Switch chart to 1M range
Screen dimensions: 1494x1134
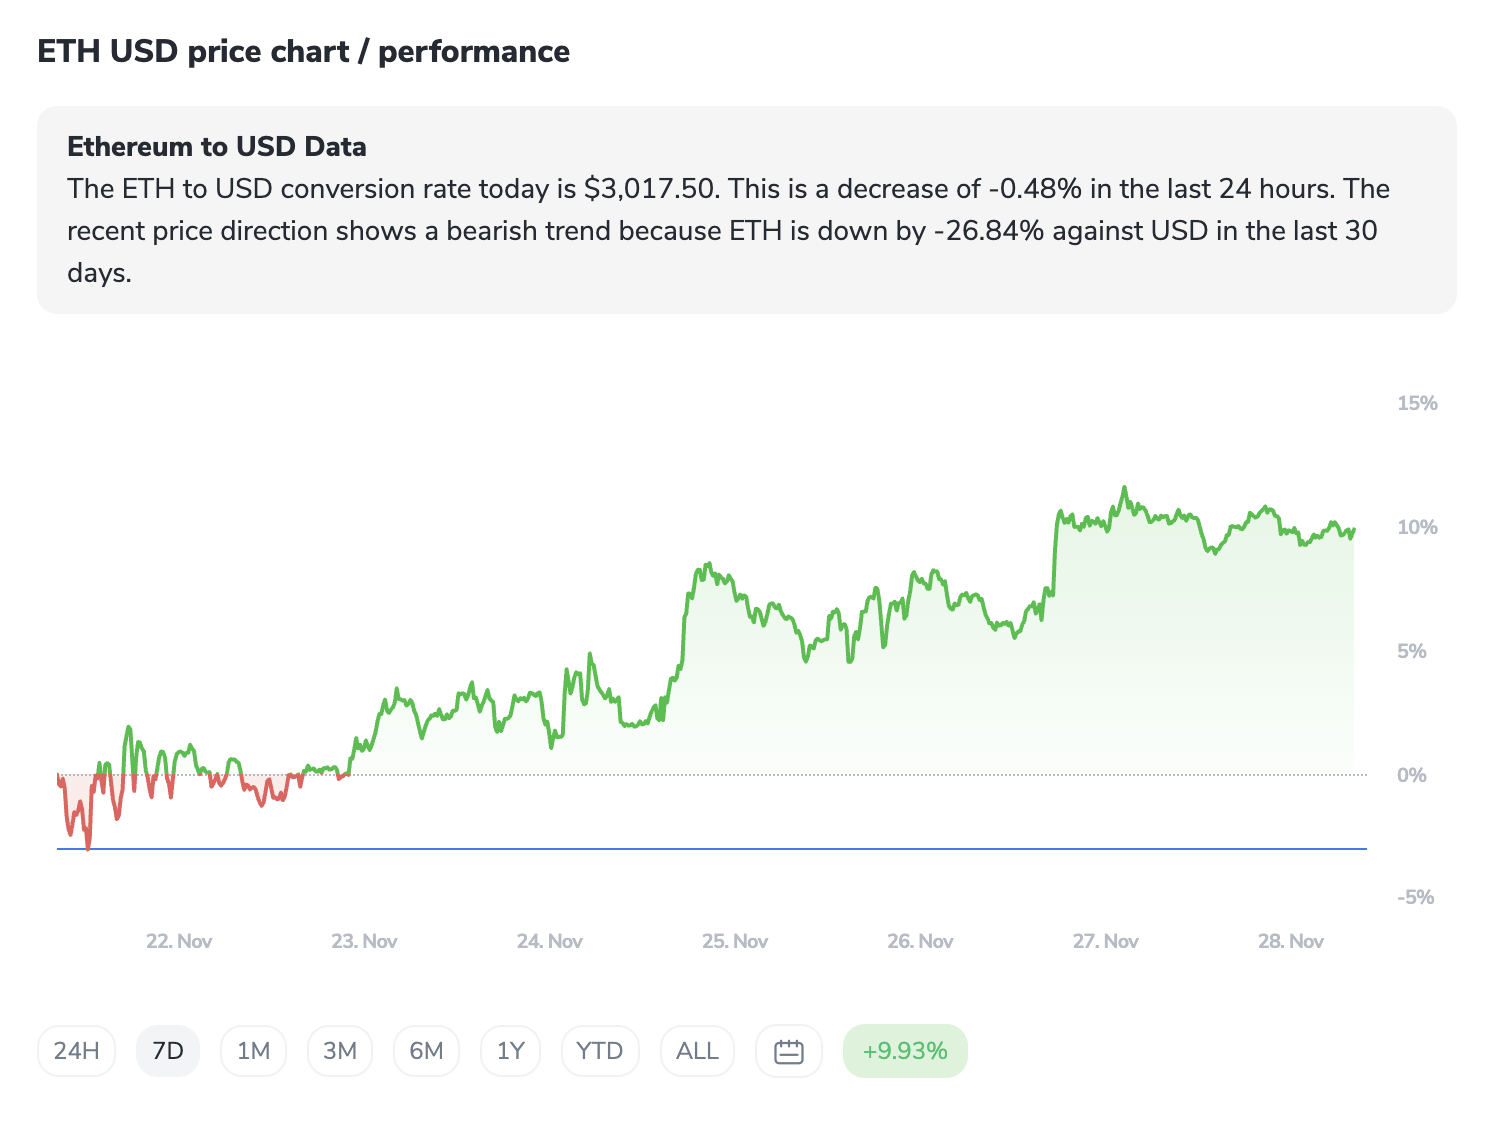(x=253, y=1051)
